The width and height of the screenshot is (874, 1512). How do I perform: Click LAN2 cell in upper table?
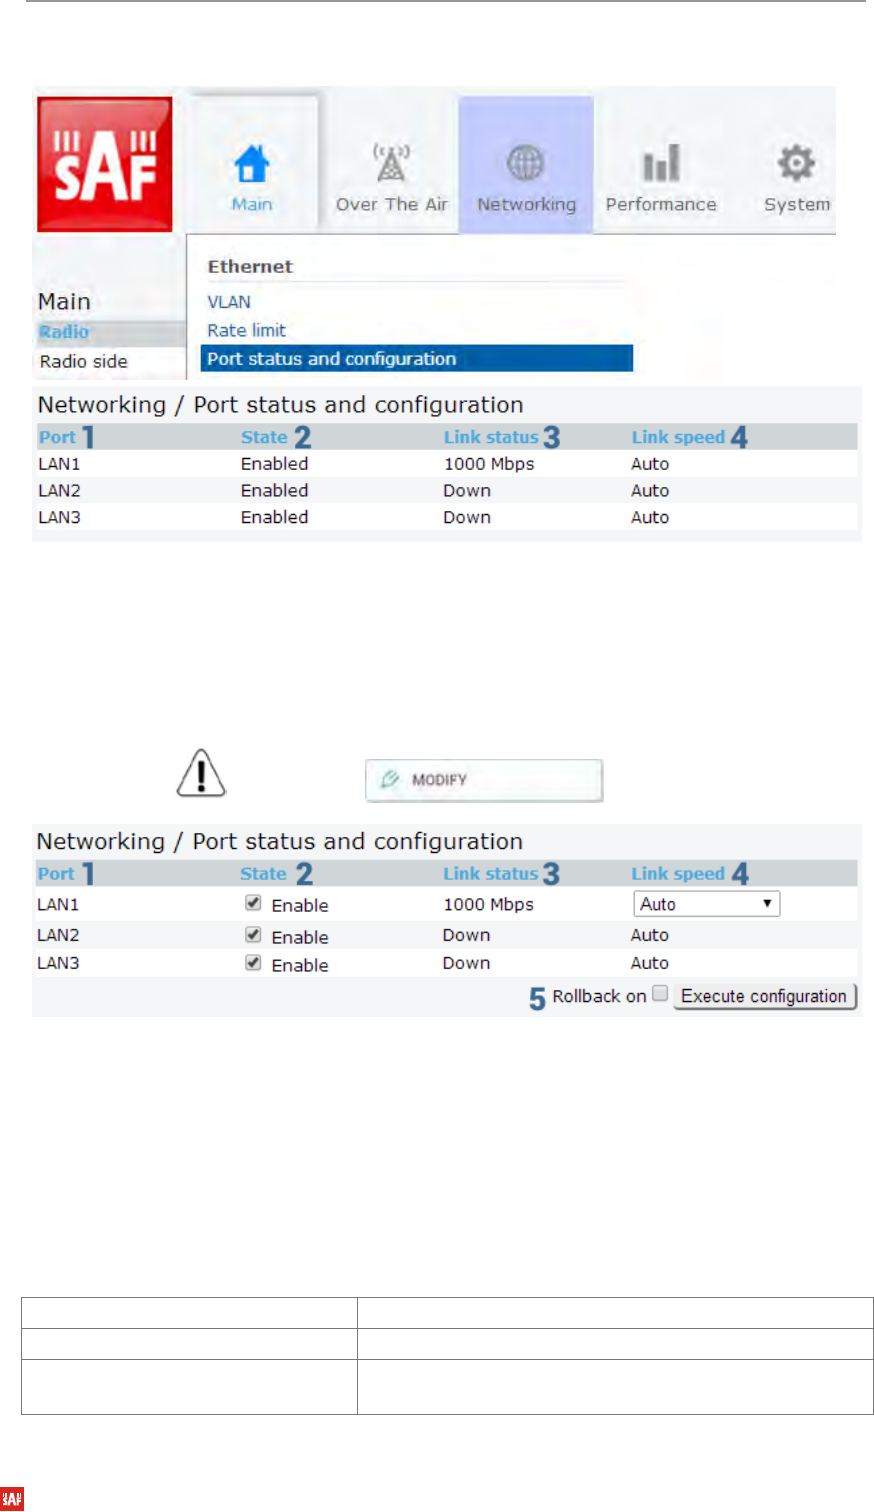(x=59, y=491)
